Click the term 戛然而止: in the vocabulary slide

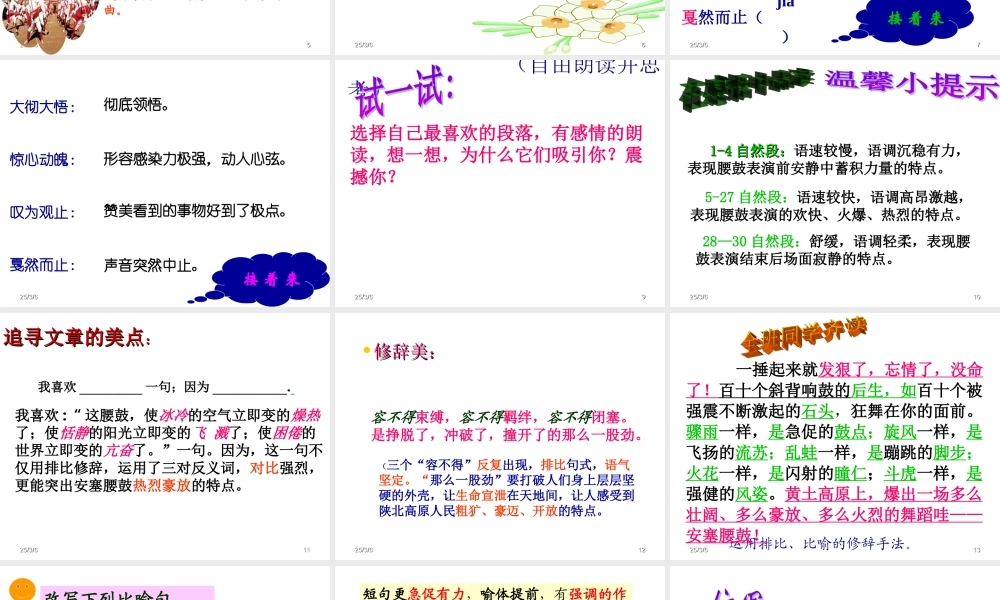pos(42,265)
